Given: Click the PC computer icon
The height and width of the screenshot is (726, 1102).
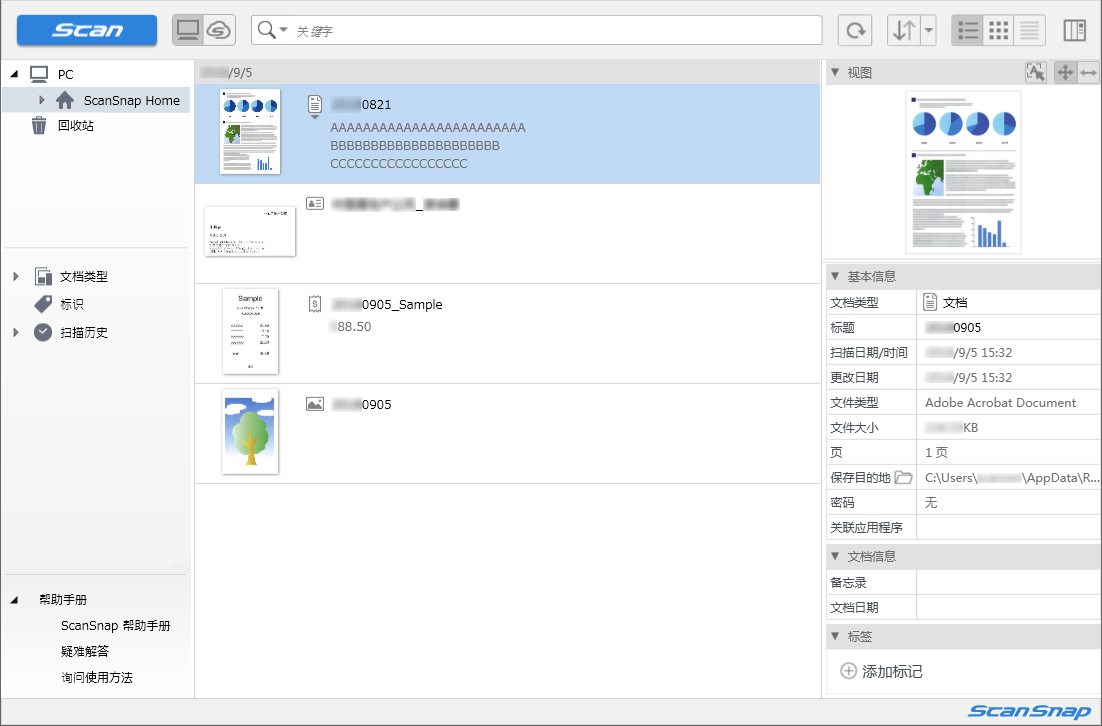Looking at the screenshot, I should click(x=39, y=74).
